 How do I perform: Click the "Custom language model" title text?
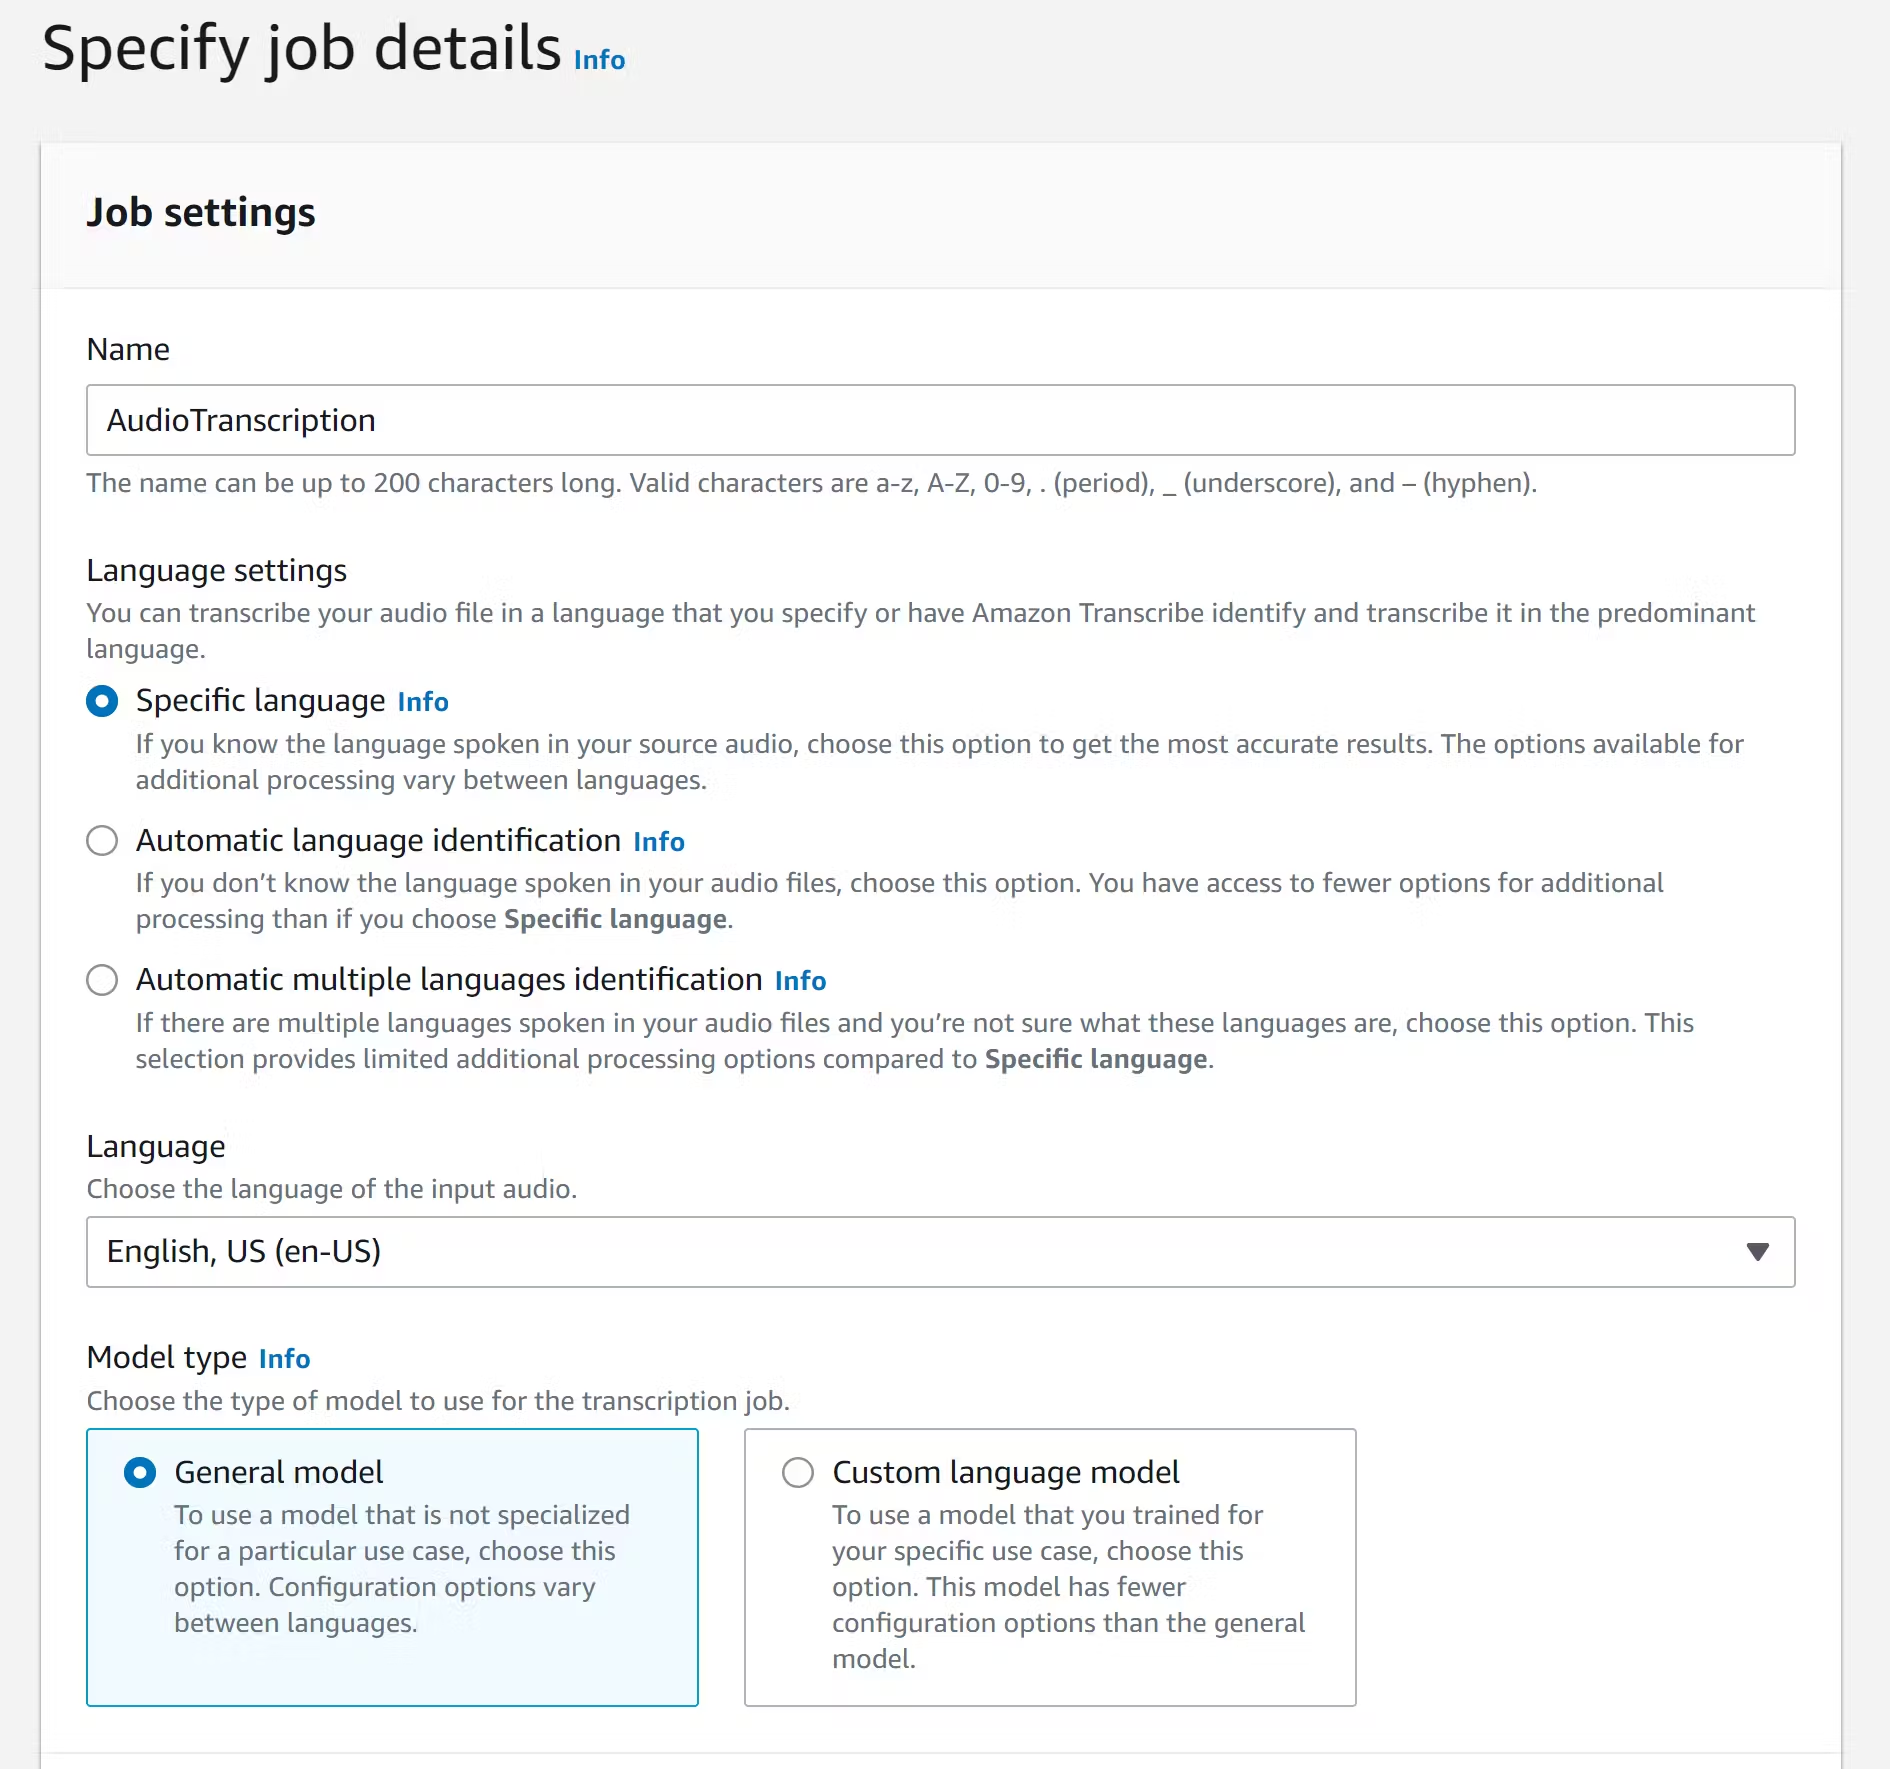[x=1005, y=1472]
